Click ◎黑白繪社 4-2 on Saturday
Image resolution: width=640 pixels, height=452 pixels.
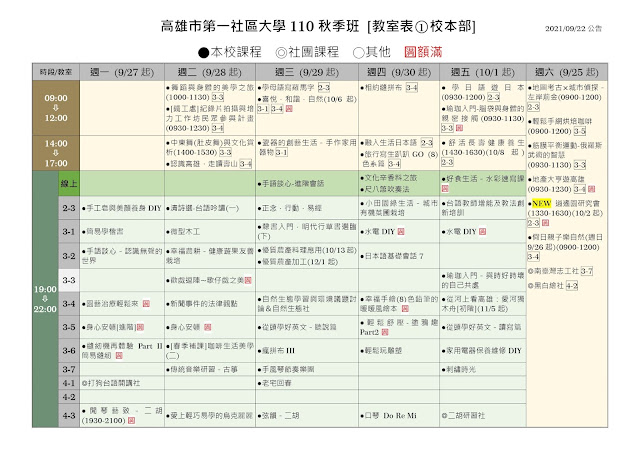coord(553,285)
